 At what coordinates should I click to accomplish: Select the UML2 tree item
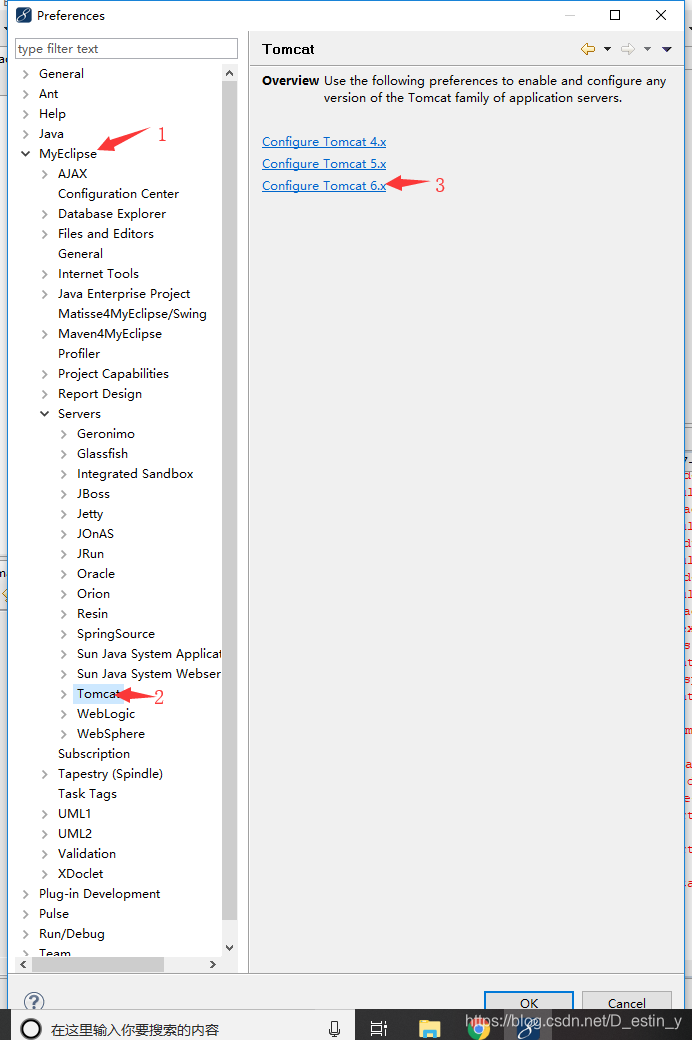coord(75,833)
